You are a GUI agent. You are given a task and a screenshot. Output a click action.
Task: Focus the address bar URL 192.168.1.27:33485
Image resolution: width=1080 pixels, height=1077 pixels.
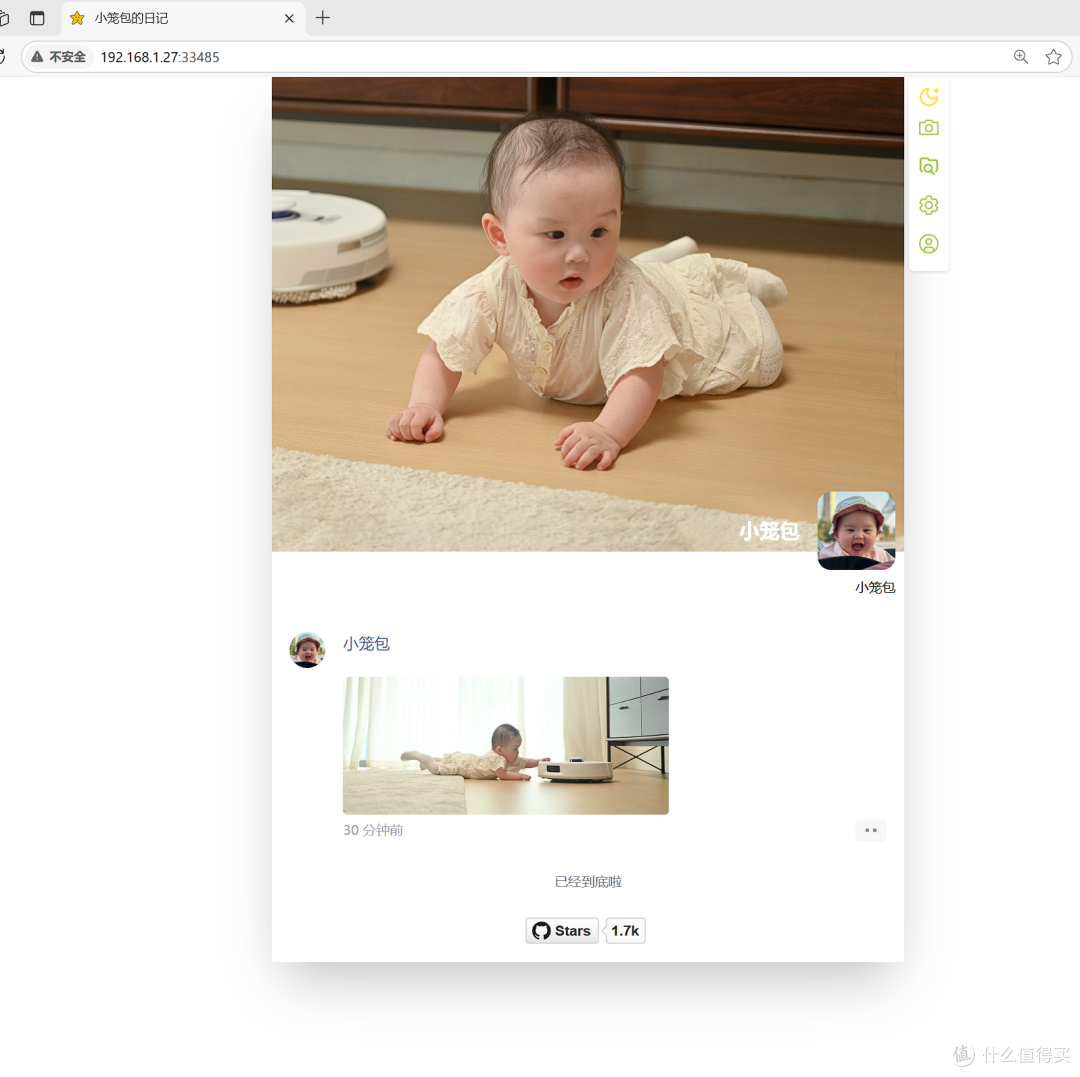pyautogui.click(x=160, y=57)
